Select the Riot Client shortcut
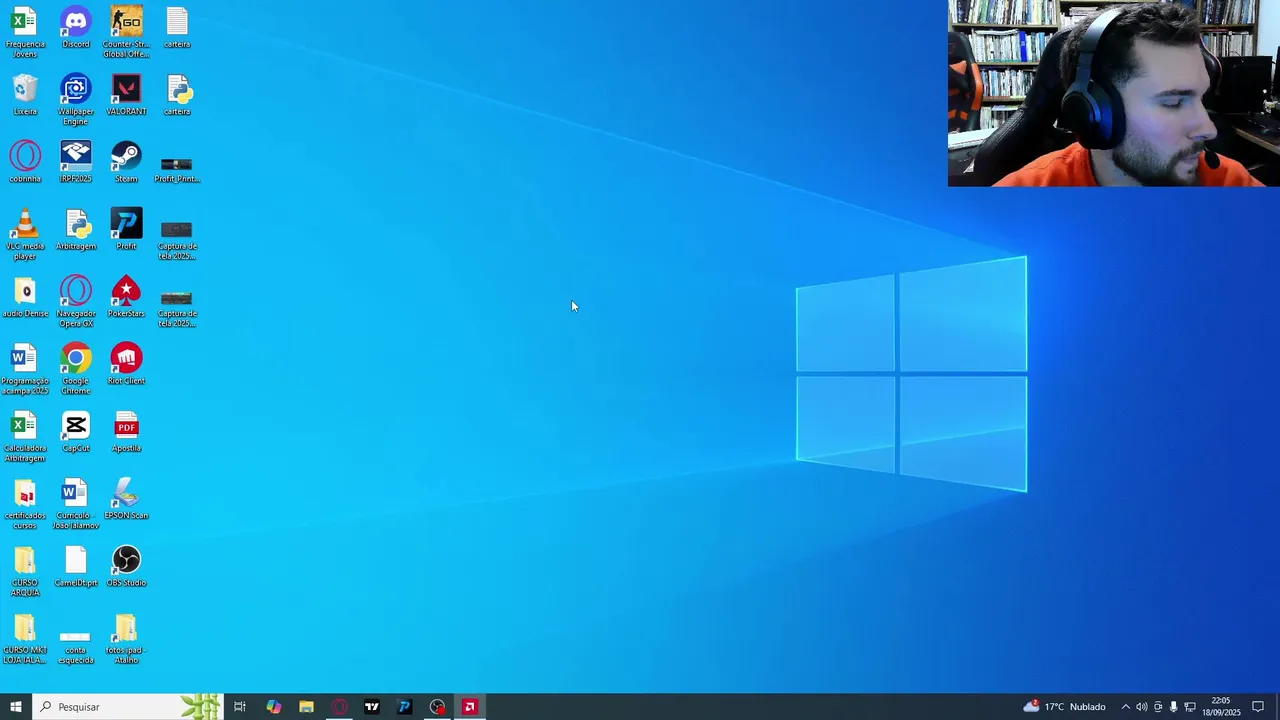Viewport: 1280px width, 720px height. pos(126,364)
